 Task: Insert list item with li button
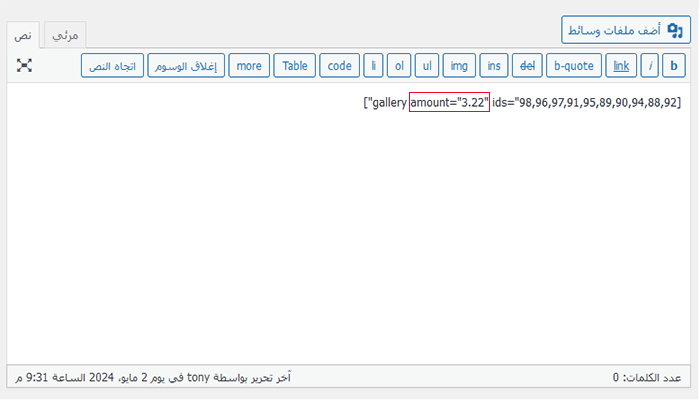click(x=373, y=66)
